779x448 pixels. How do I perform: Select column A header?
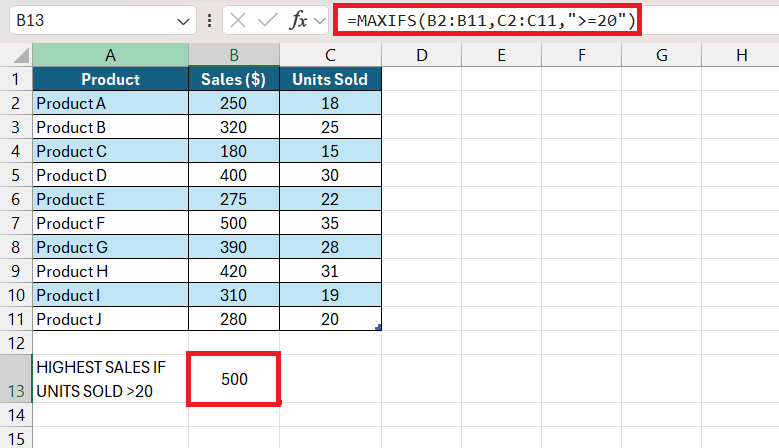110,55
